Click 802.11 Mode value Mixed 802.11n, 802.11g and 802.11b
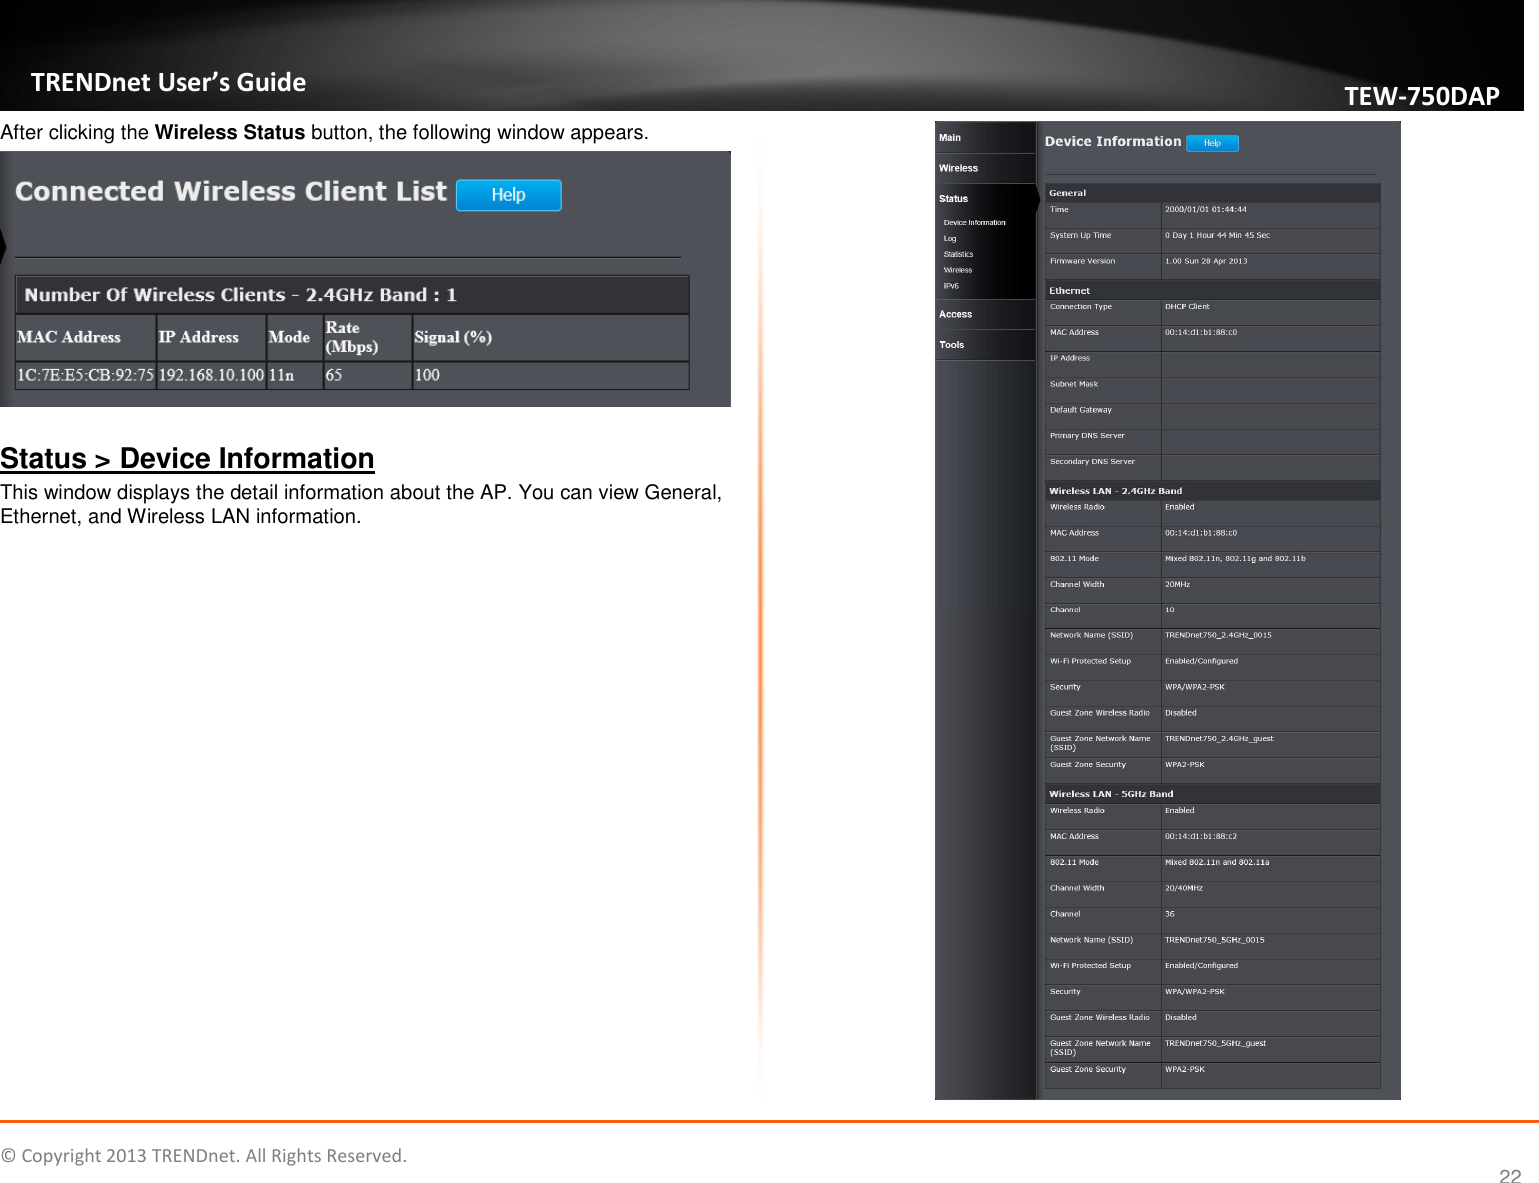1539x1183 pixels. click(x=1235, y=559)
